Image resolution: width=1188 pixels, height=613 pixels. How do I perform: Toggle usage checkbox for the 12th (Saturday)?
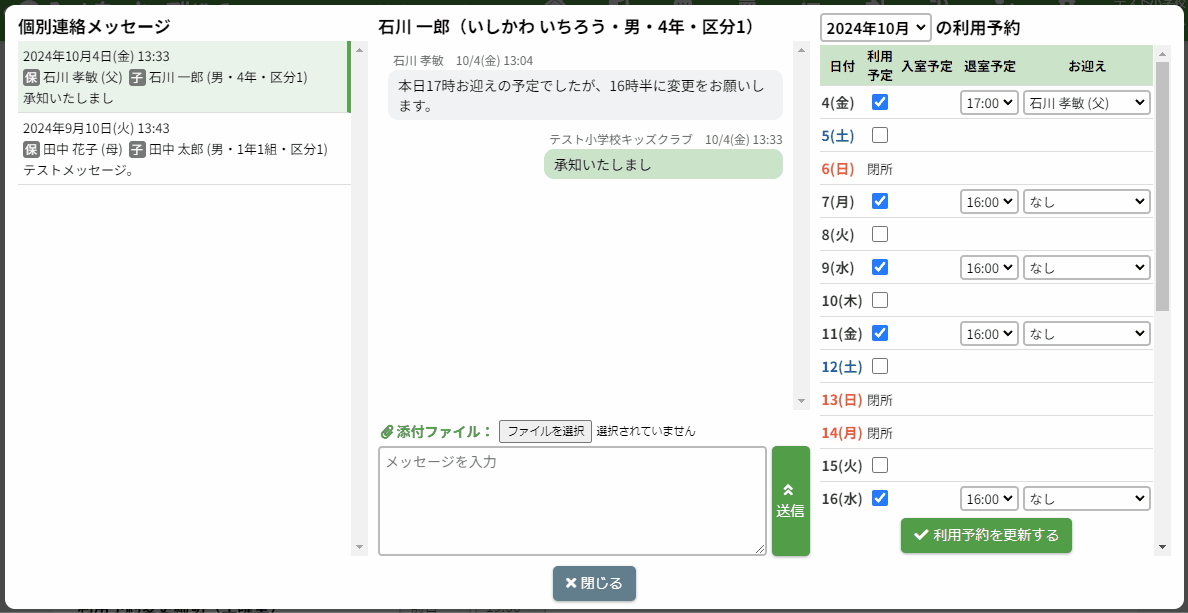[x=880, y=366]
